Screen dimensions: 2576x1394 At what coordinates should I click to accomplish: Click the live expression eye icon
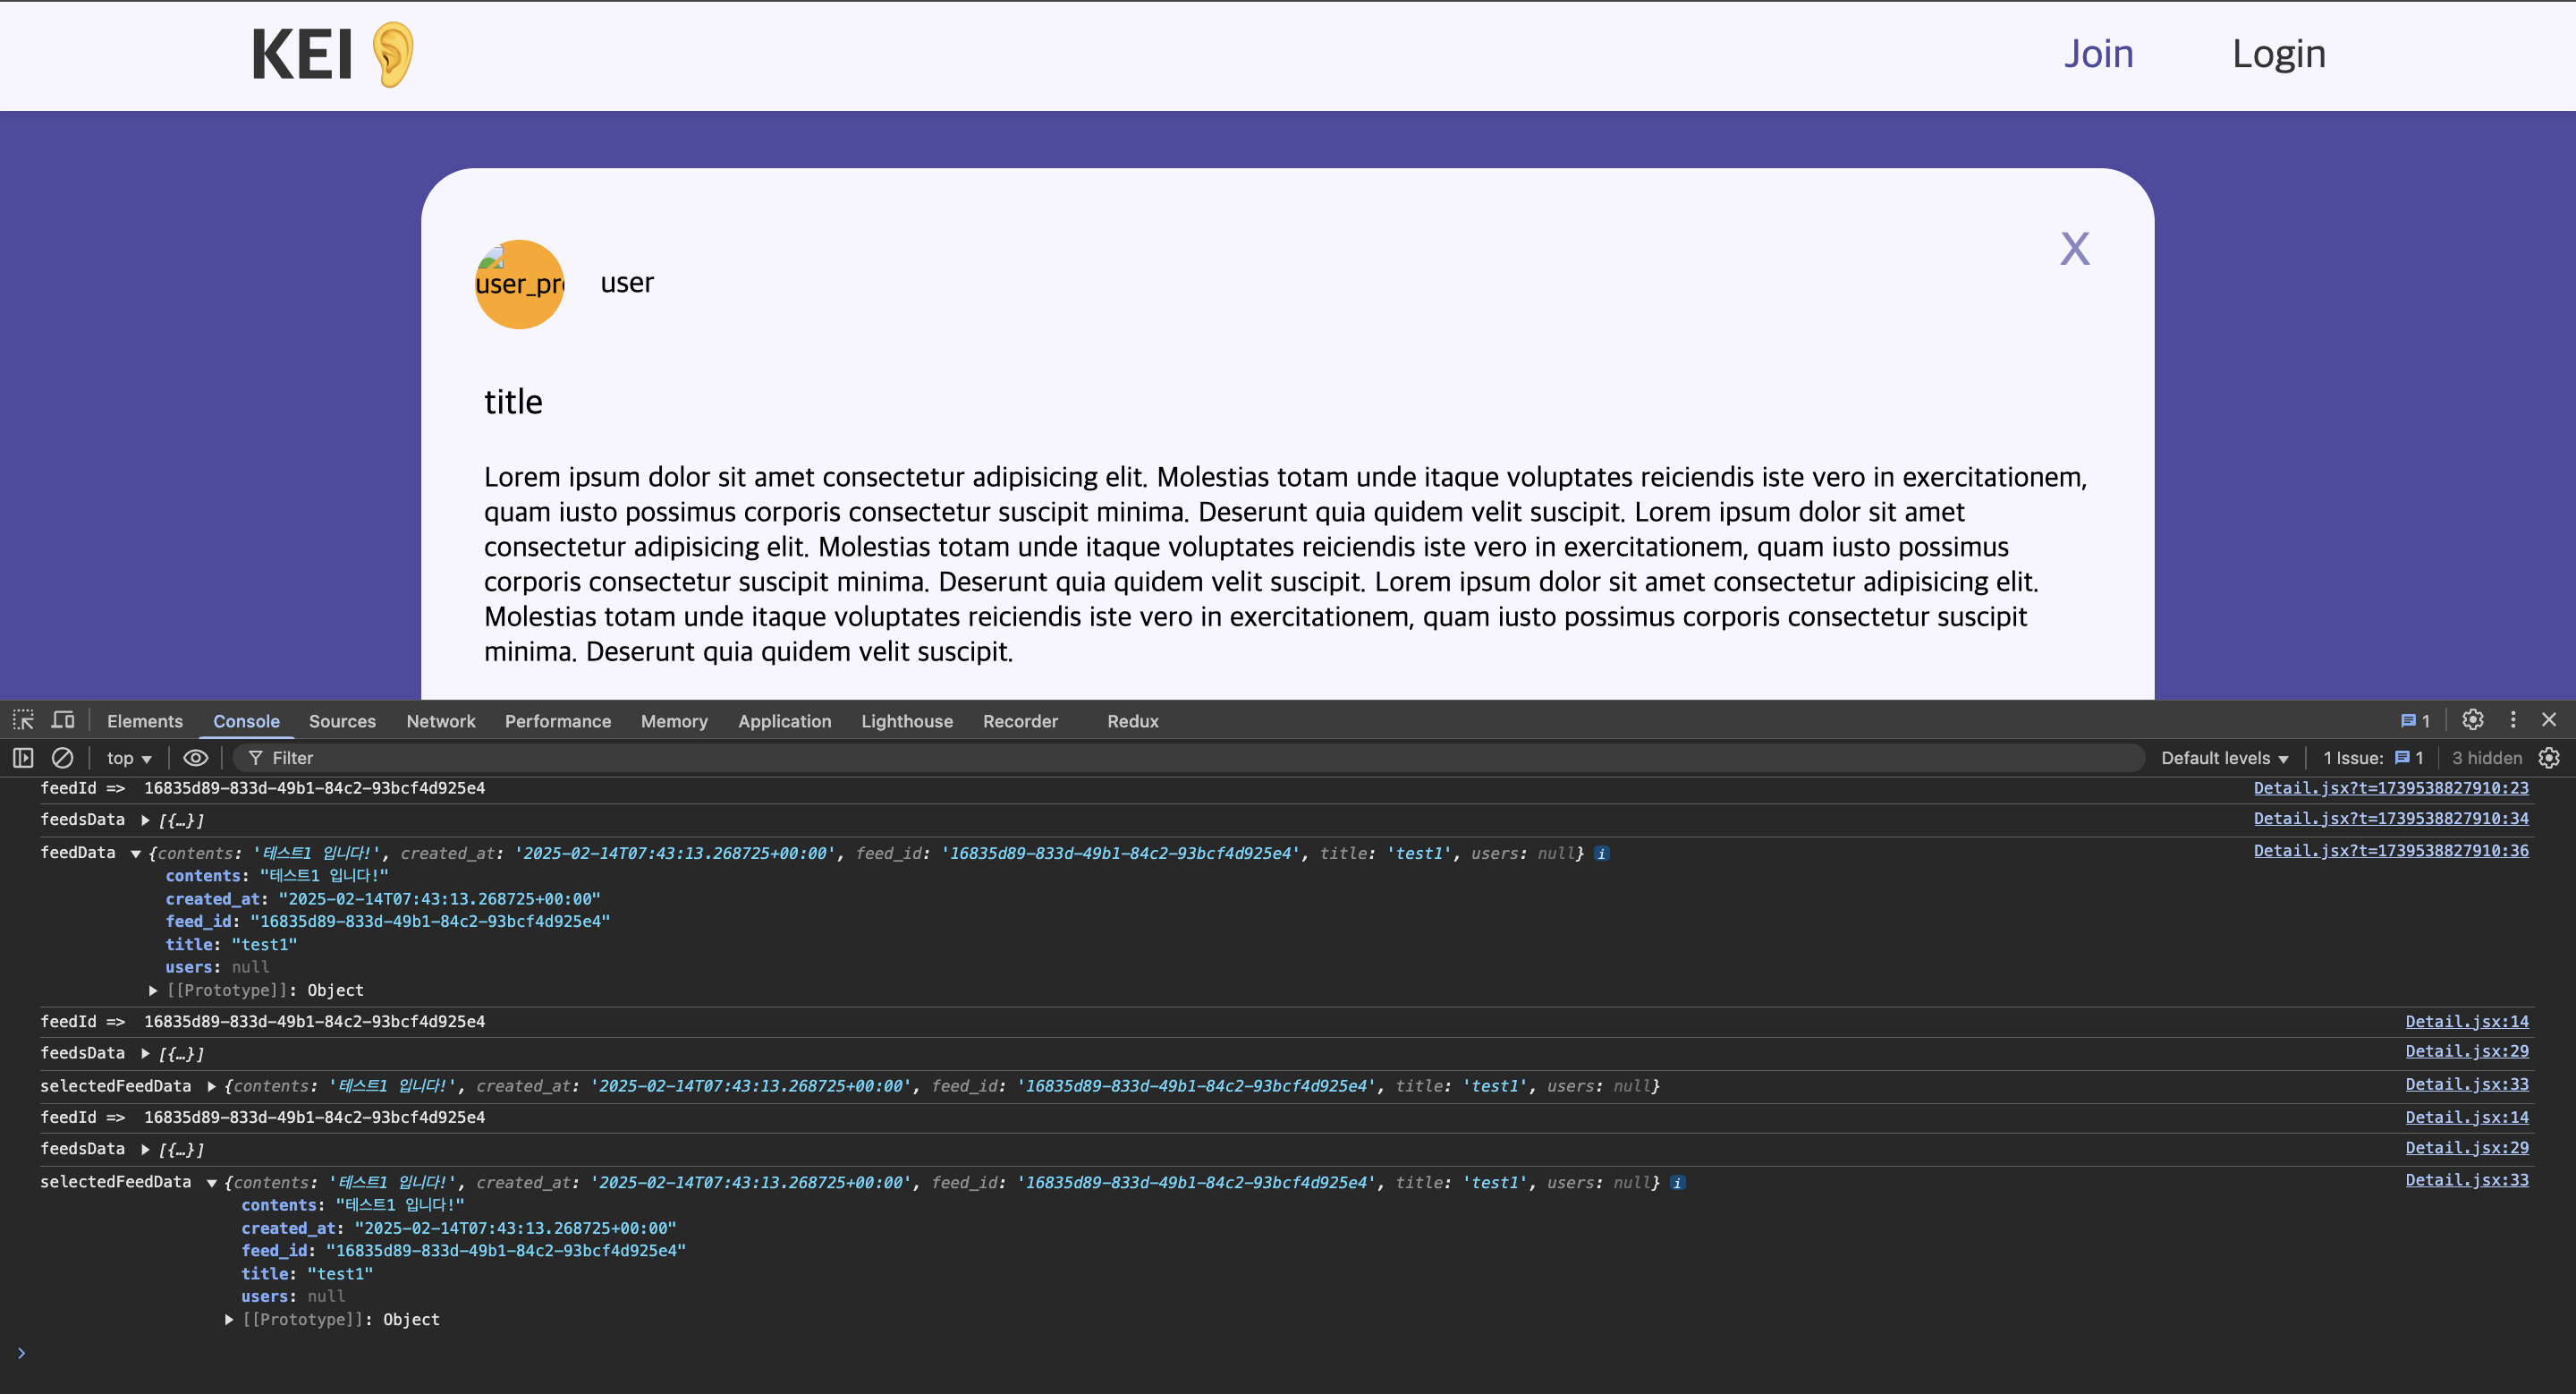(x=196, y=758)
